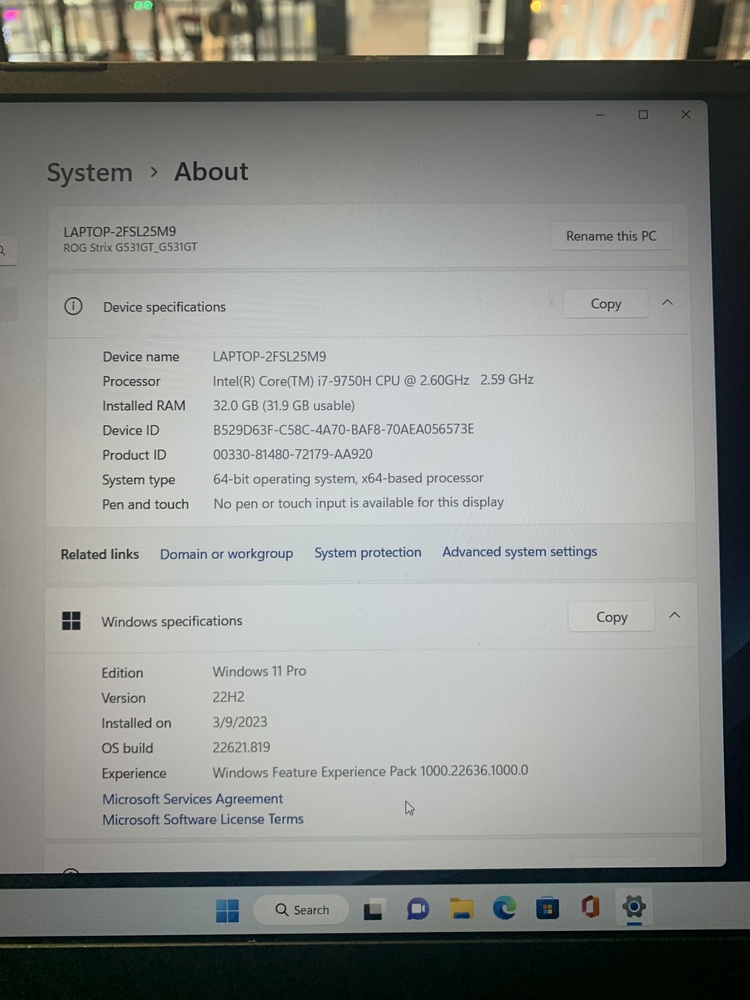Image resolution: width=750 pixels, height=1000 pixels.
Task: Select the Device ID value B529D63F-C58C-4A70-BAF8-70AEA056573E
Action: [343, 429]
